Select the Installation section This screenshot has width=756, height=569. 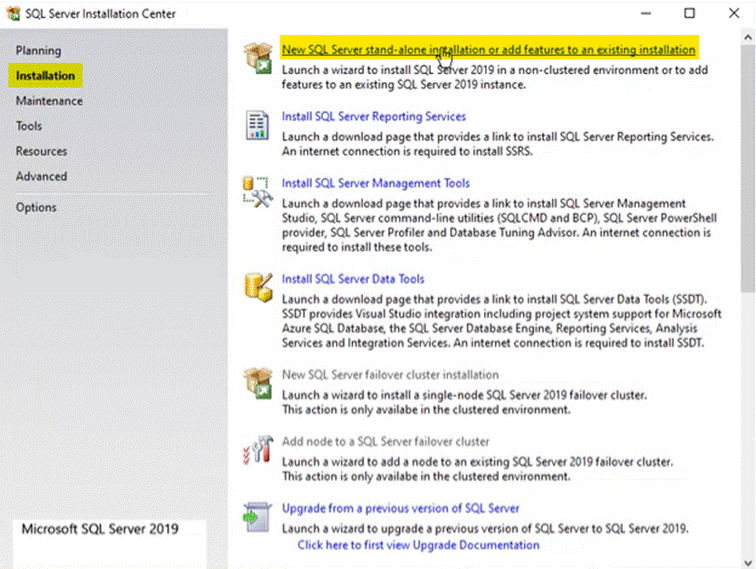coord(45,76)
